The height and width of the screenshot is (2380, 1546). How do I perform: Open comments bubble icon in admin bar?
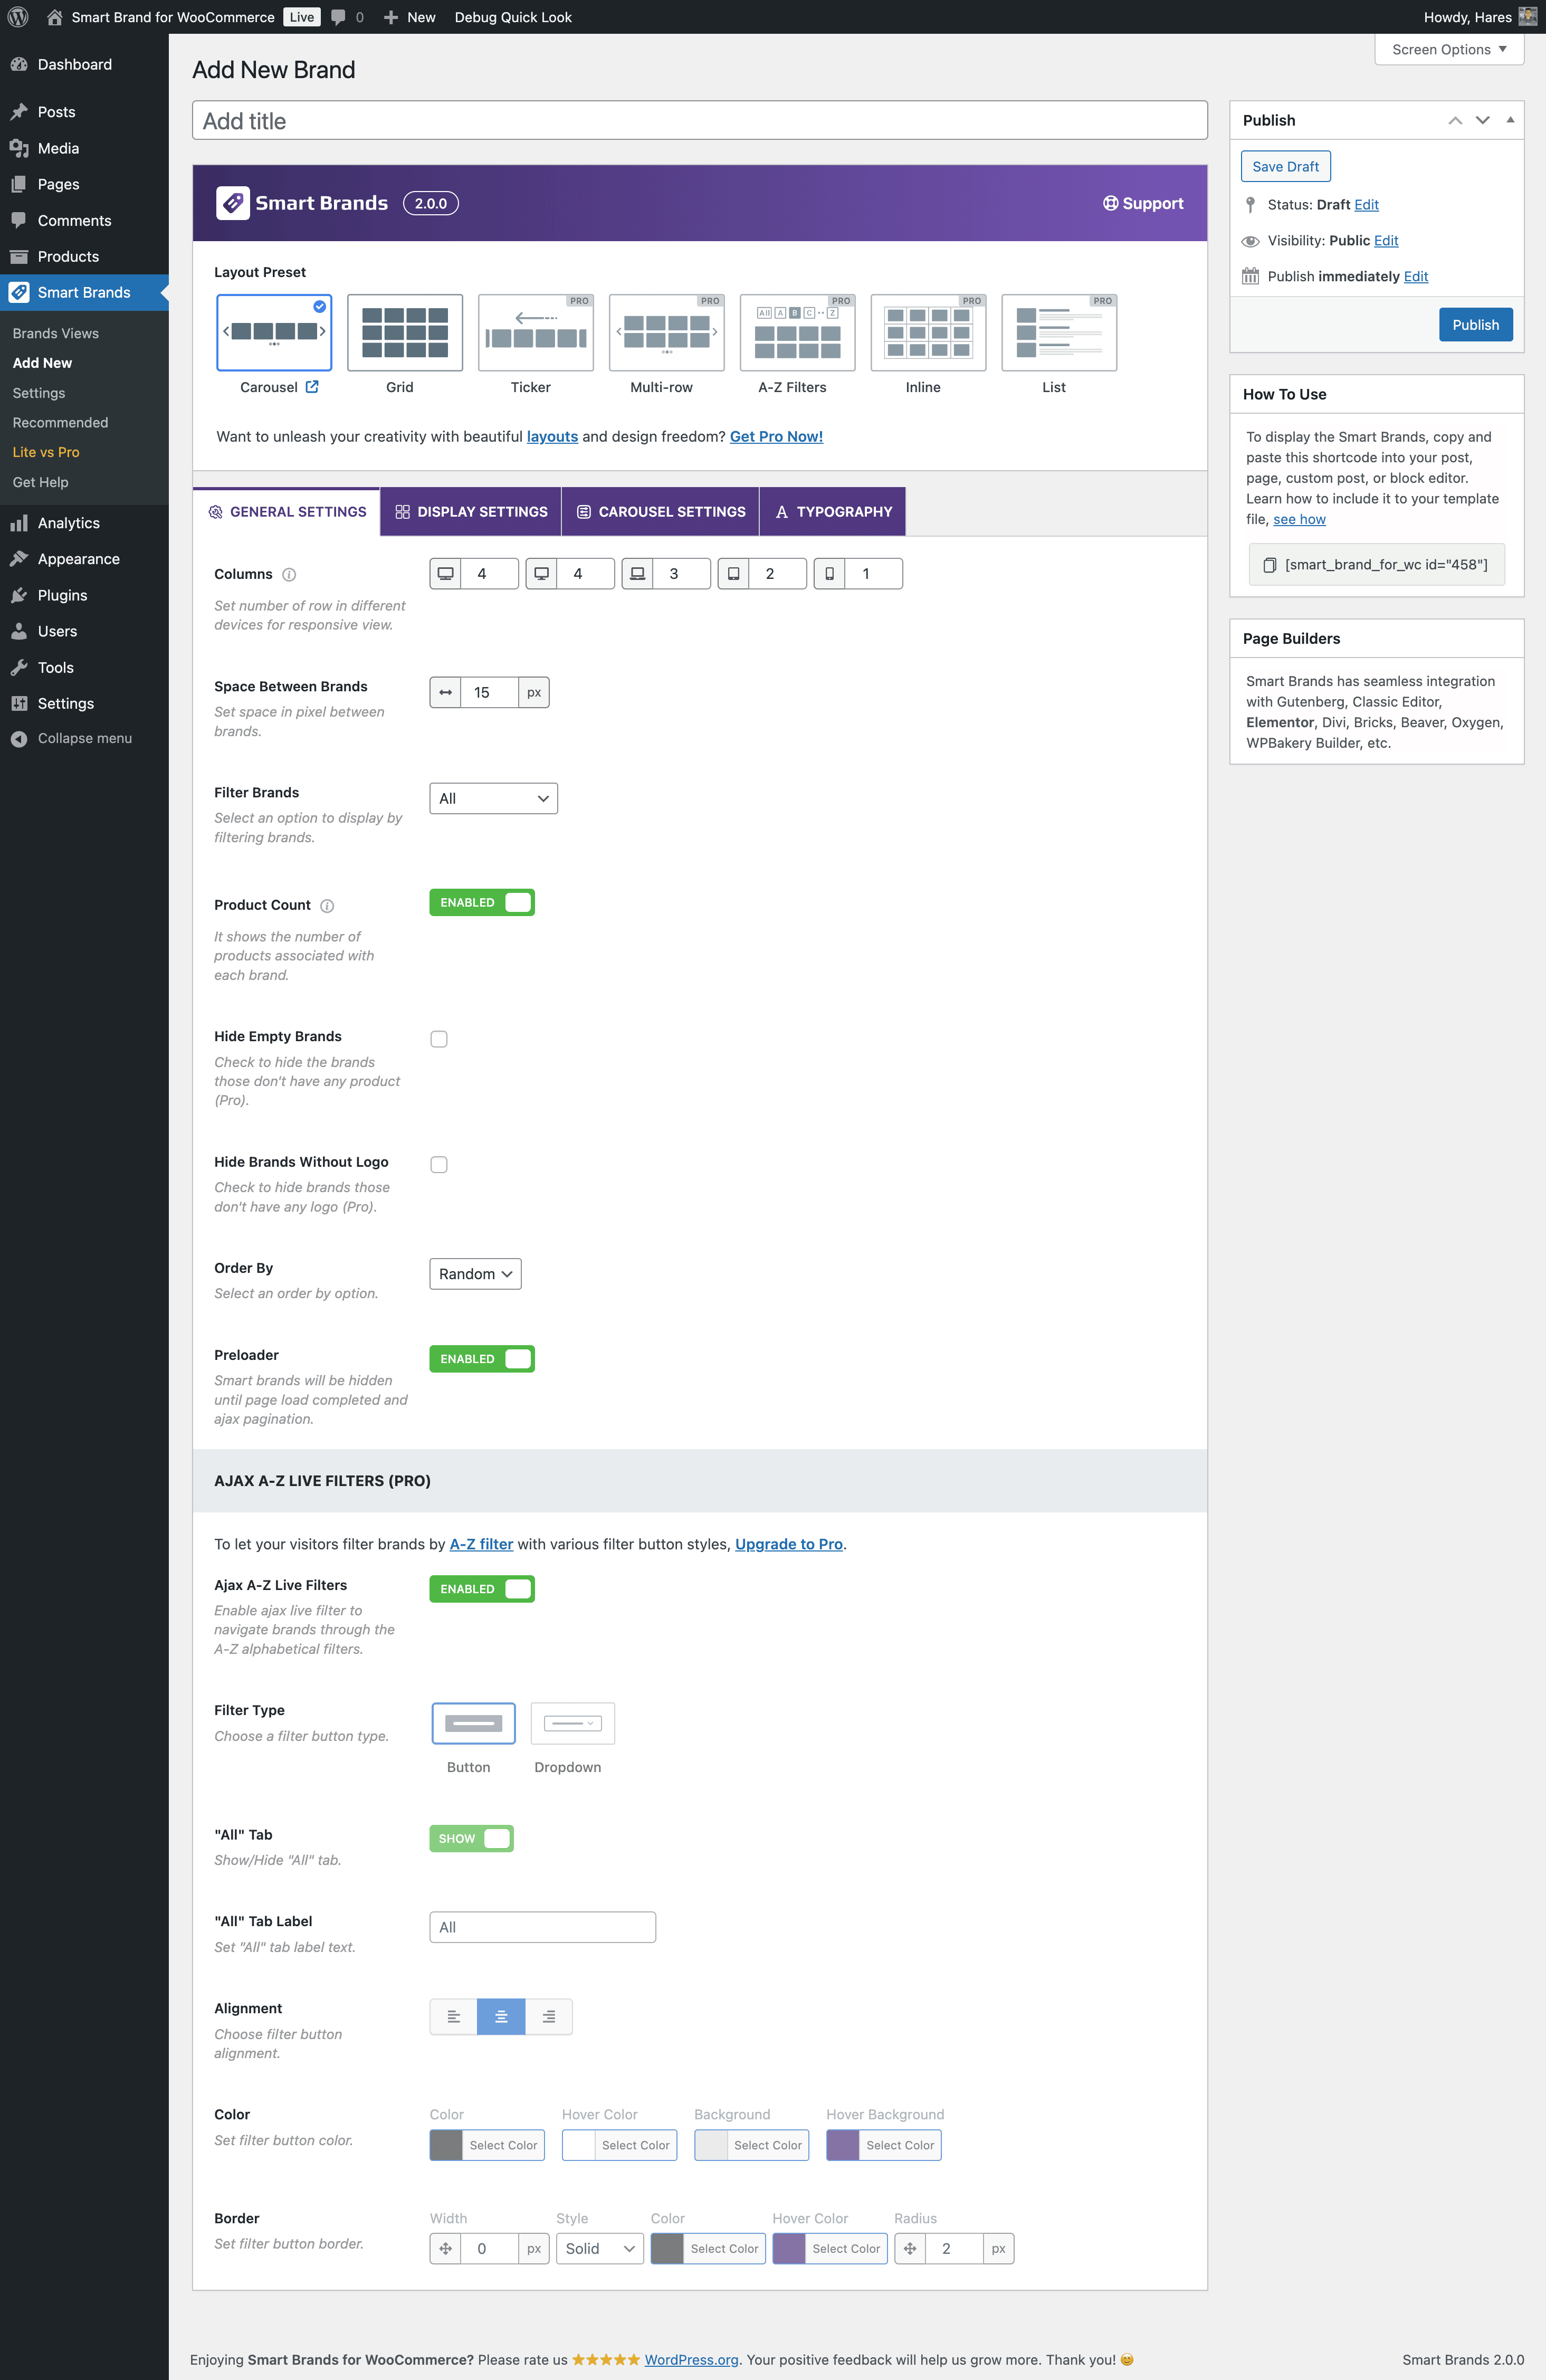(339, 17)
